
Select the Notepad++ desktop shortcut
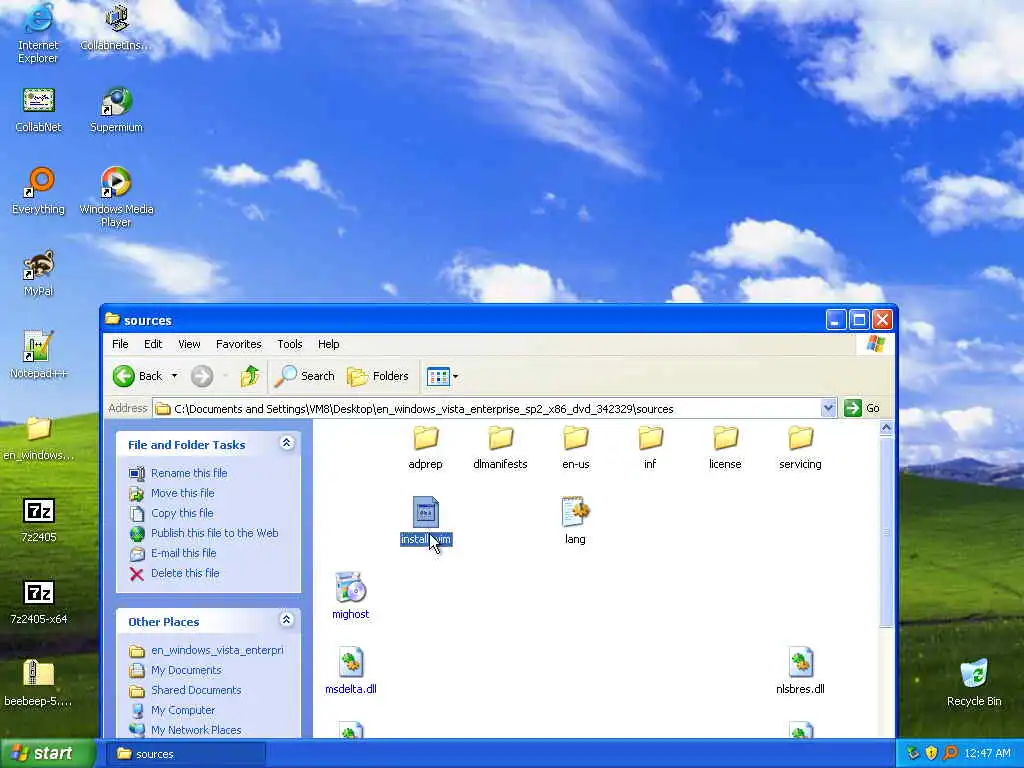(38, 355)
